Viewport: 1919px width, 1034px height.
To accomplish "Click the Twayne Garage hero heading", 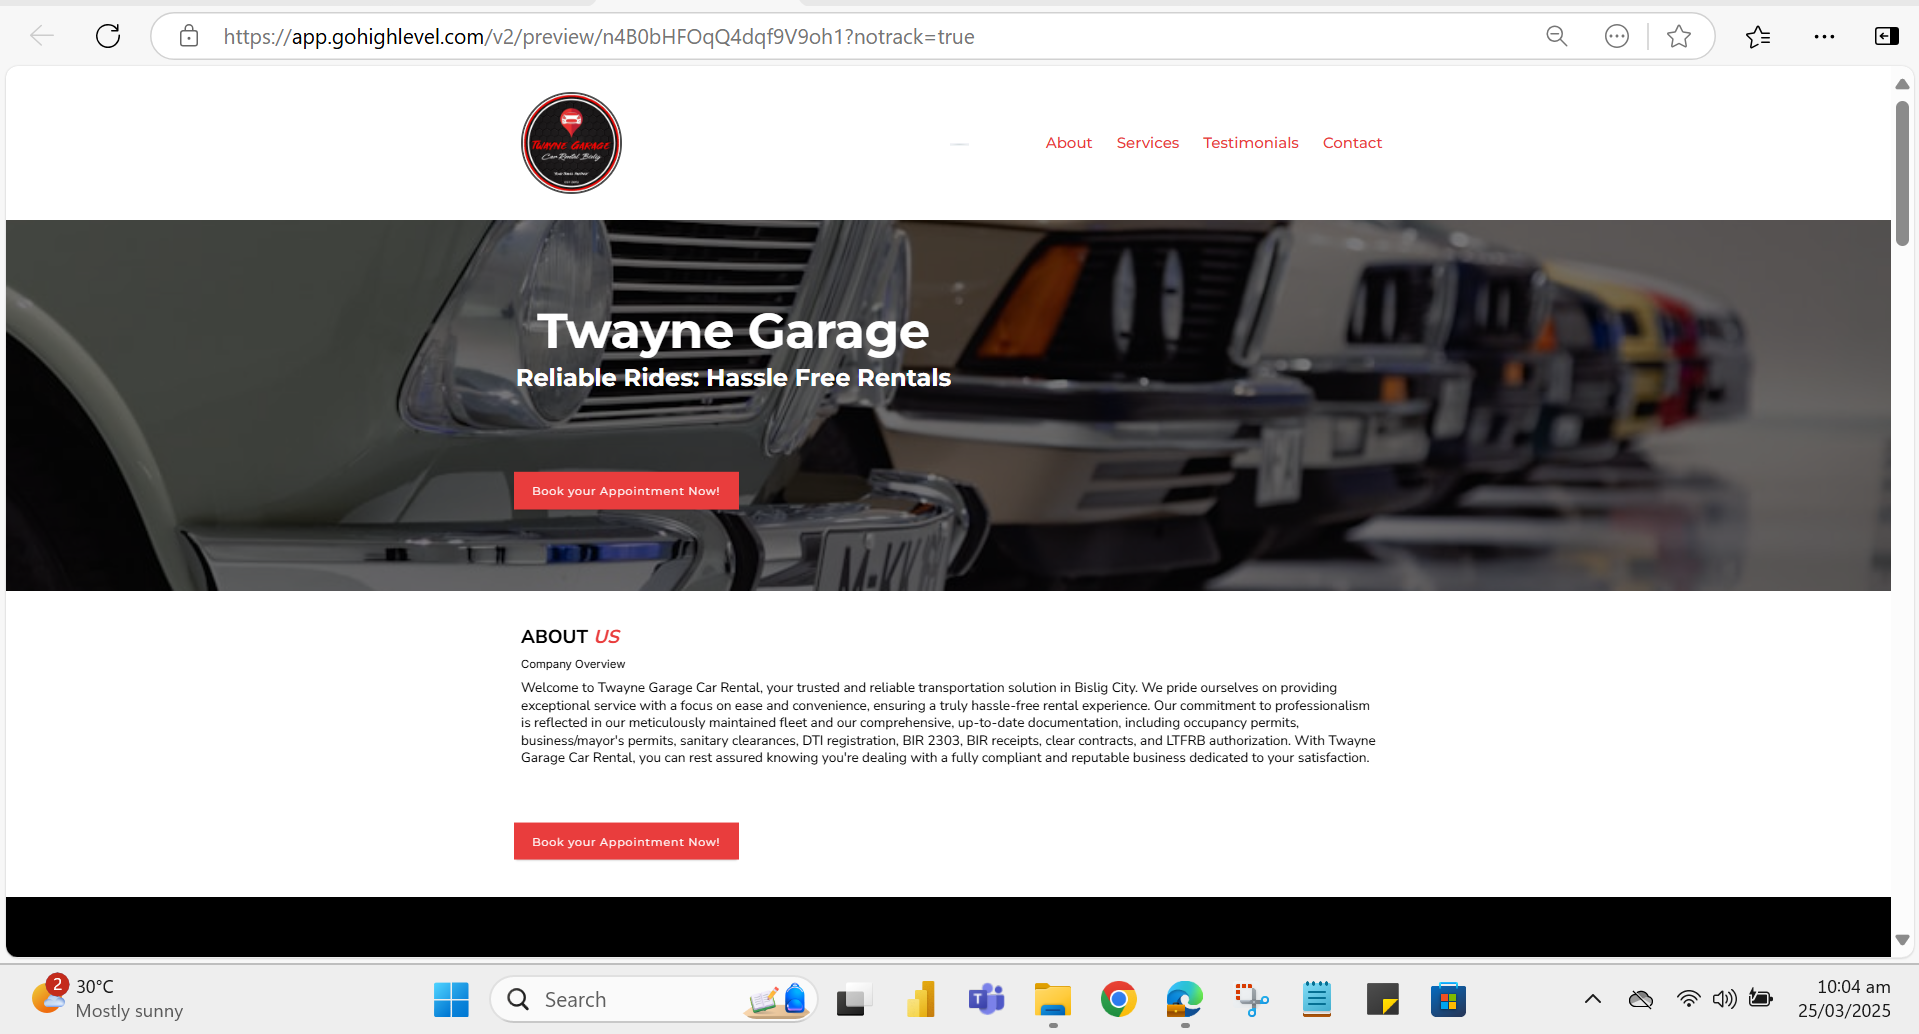I will click(x=733, y=331).
